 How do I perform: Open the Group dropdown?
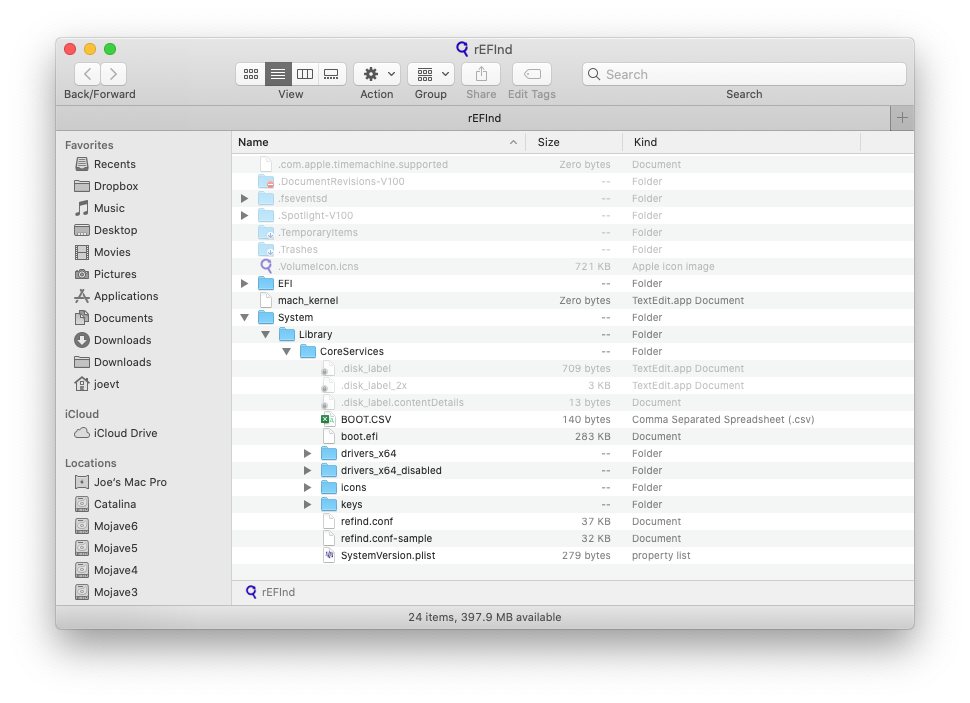pyautogui.click(x=431, y=74)
